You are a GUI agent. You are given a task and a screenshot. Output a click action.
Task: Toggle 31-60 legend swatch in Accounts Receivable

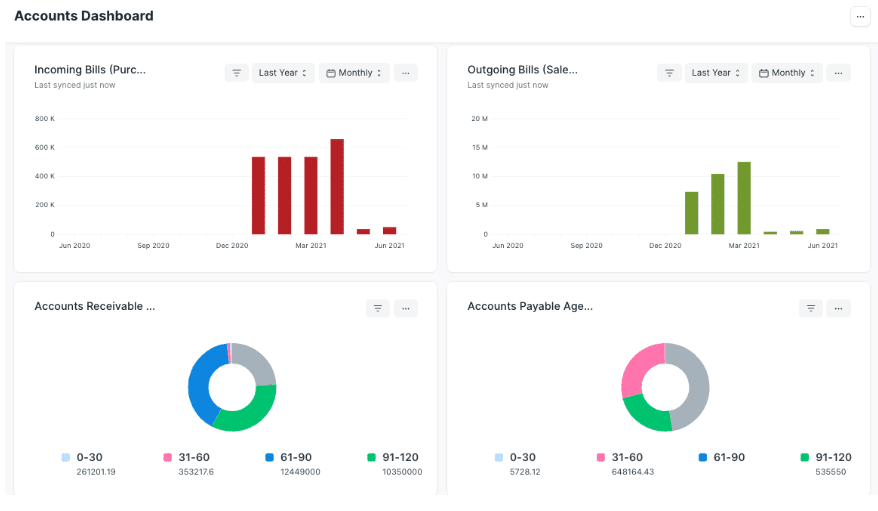[x=167, y=457]
